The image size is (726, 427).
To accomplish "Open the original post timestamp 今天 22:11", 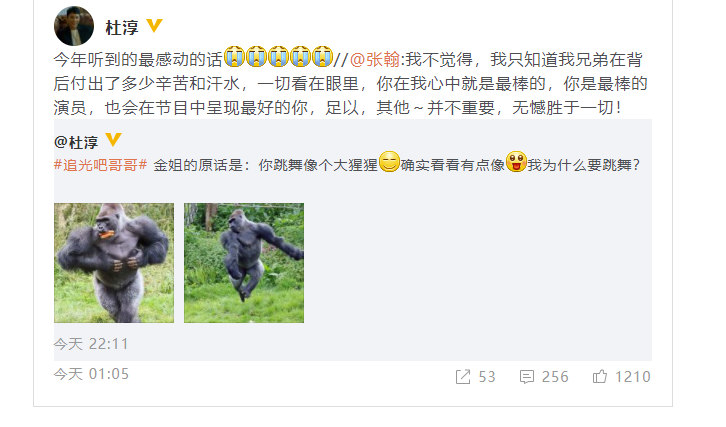I will click(x=91, y=344).
